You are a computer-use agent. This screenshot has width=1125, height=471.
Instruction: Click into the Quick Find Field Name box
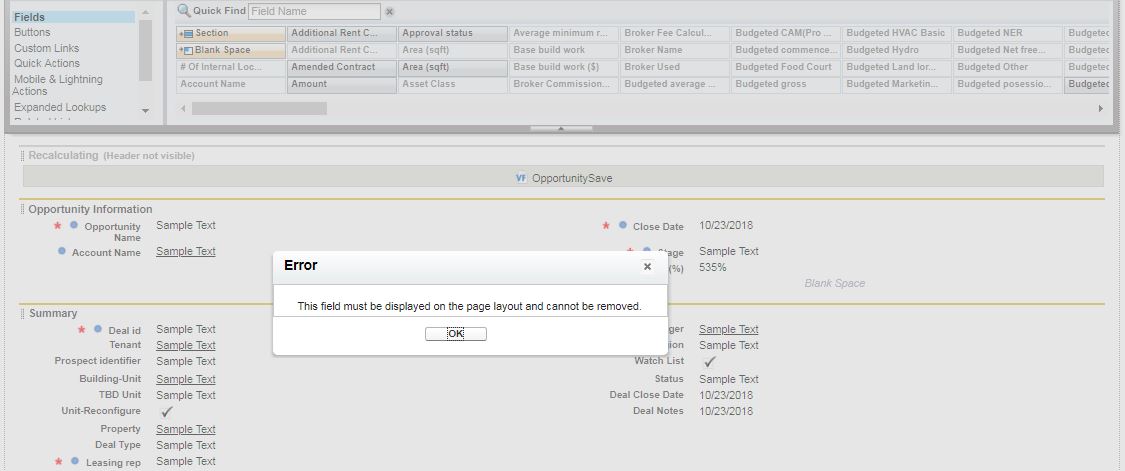pyautogui.click(x=314, y=11)
